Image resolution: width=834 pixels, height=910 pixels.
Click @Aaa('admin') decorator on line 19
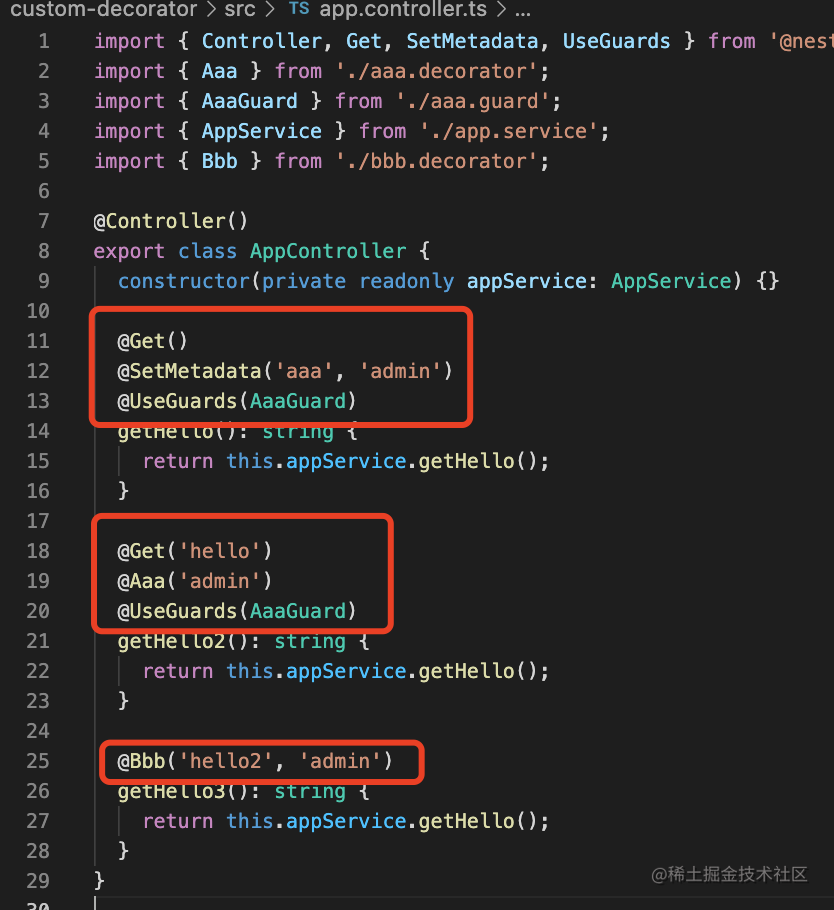[x=194, y=581]
